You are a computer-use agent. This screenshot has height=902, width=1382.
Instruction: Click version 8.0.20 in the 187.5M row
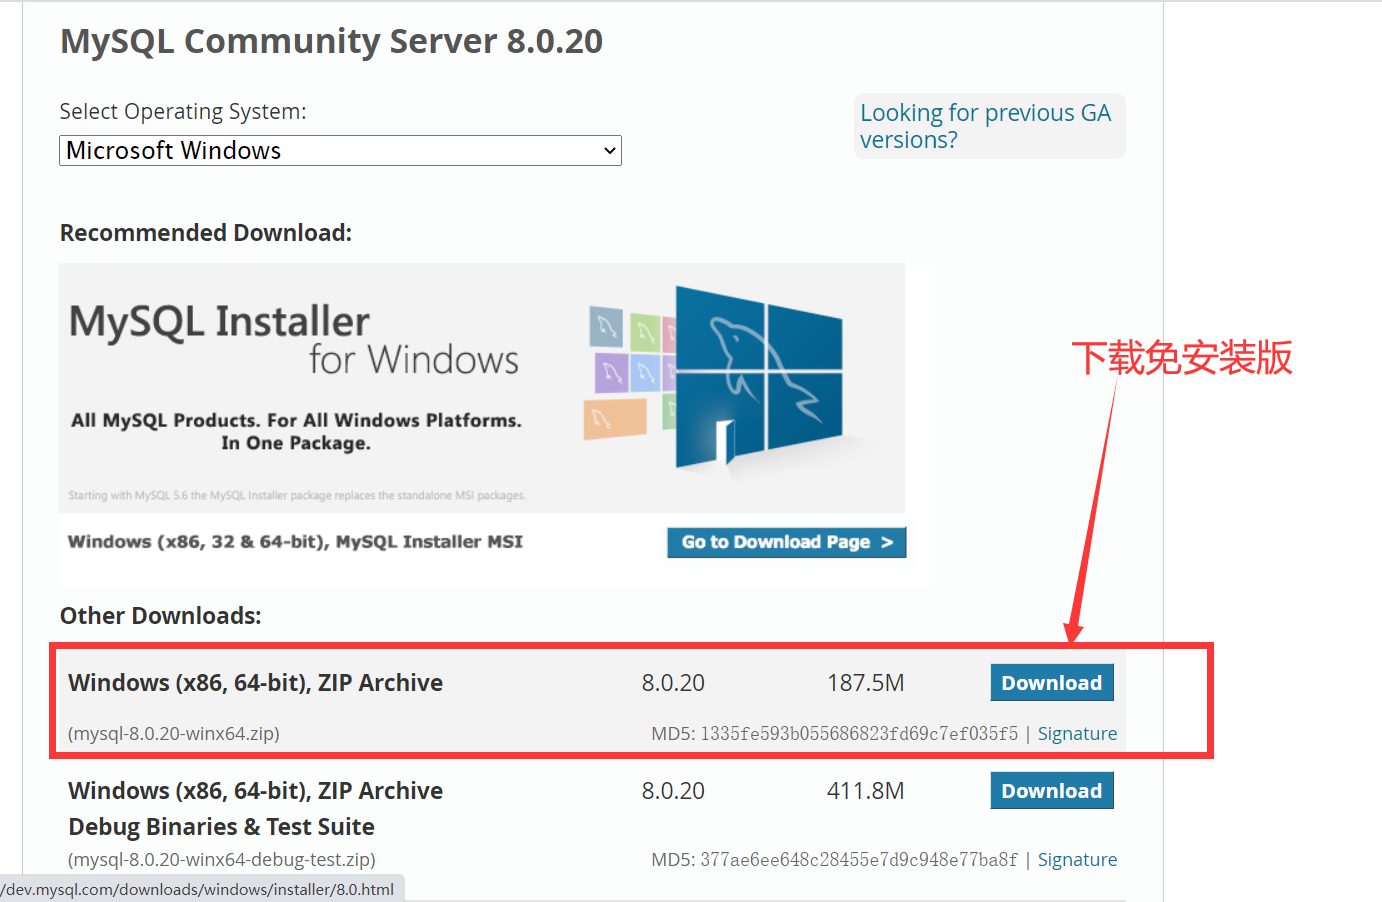673,683
